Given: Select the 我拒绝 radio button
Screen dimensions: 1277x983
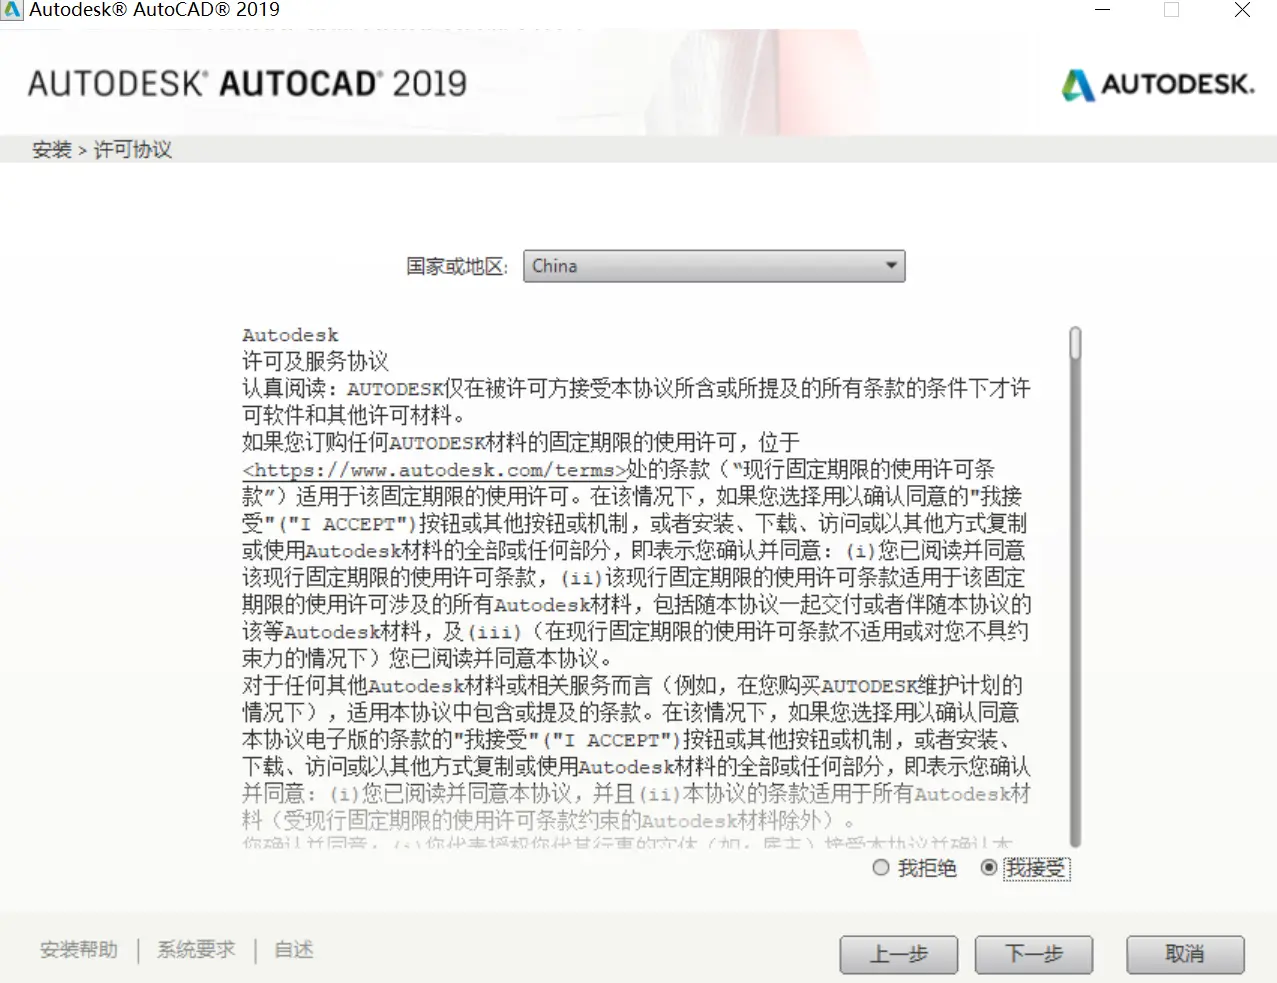Looking at the screenshot, I should tap(881, 868).
